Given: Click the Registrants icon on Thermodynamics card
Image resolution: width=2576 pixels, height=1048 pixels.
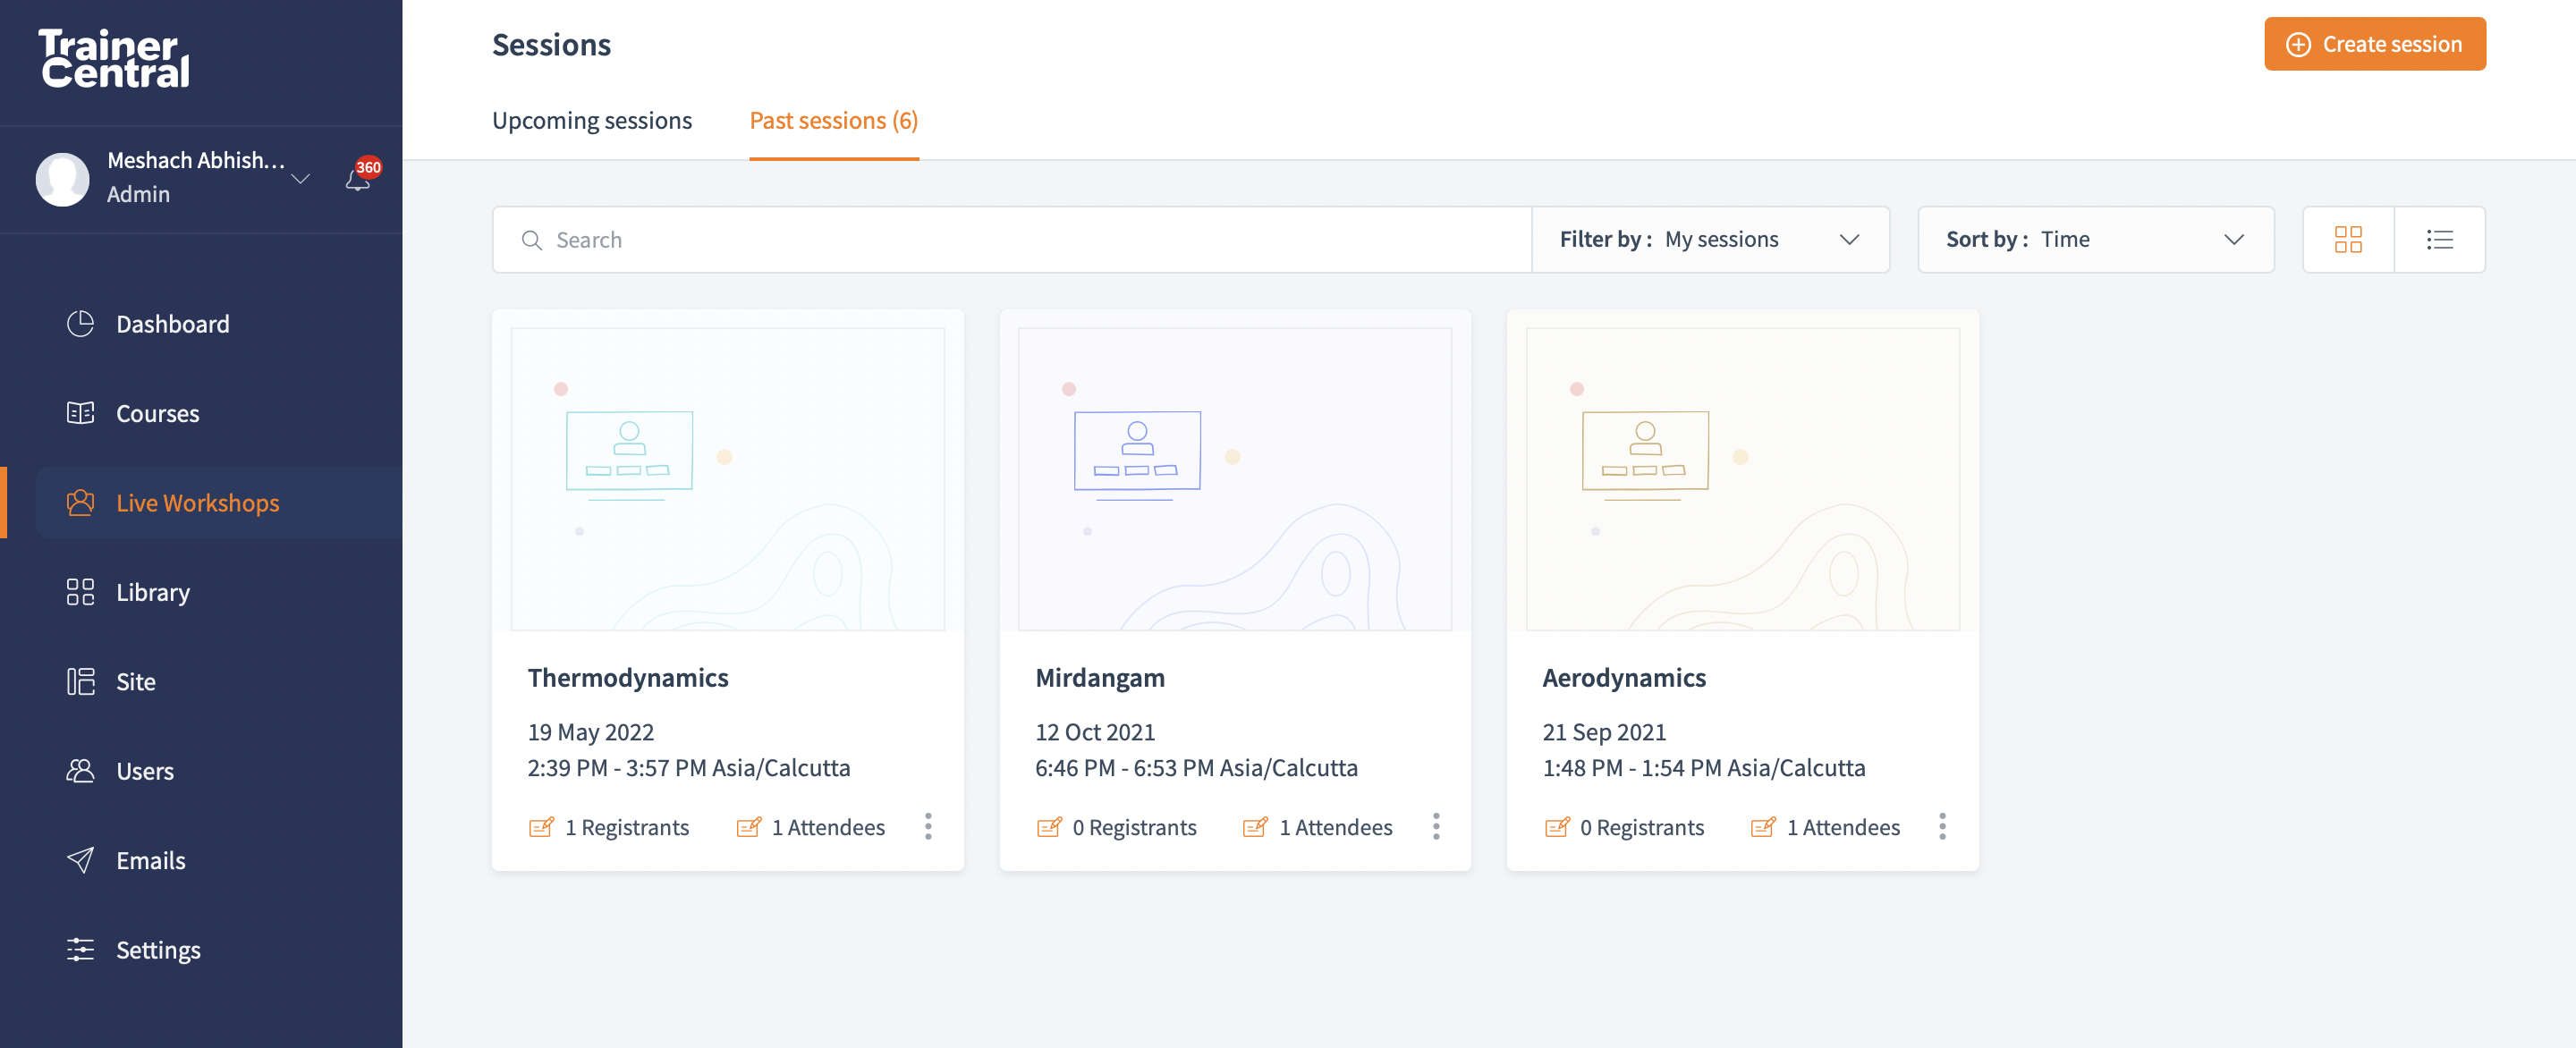Looking at the screenshot, I should [x=541, y=827].
